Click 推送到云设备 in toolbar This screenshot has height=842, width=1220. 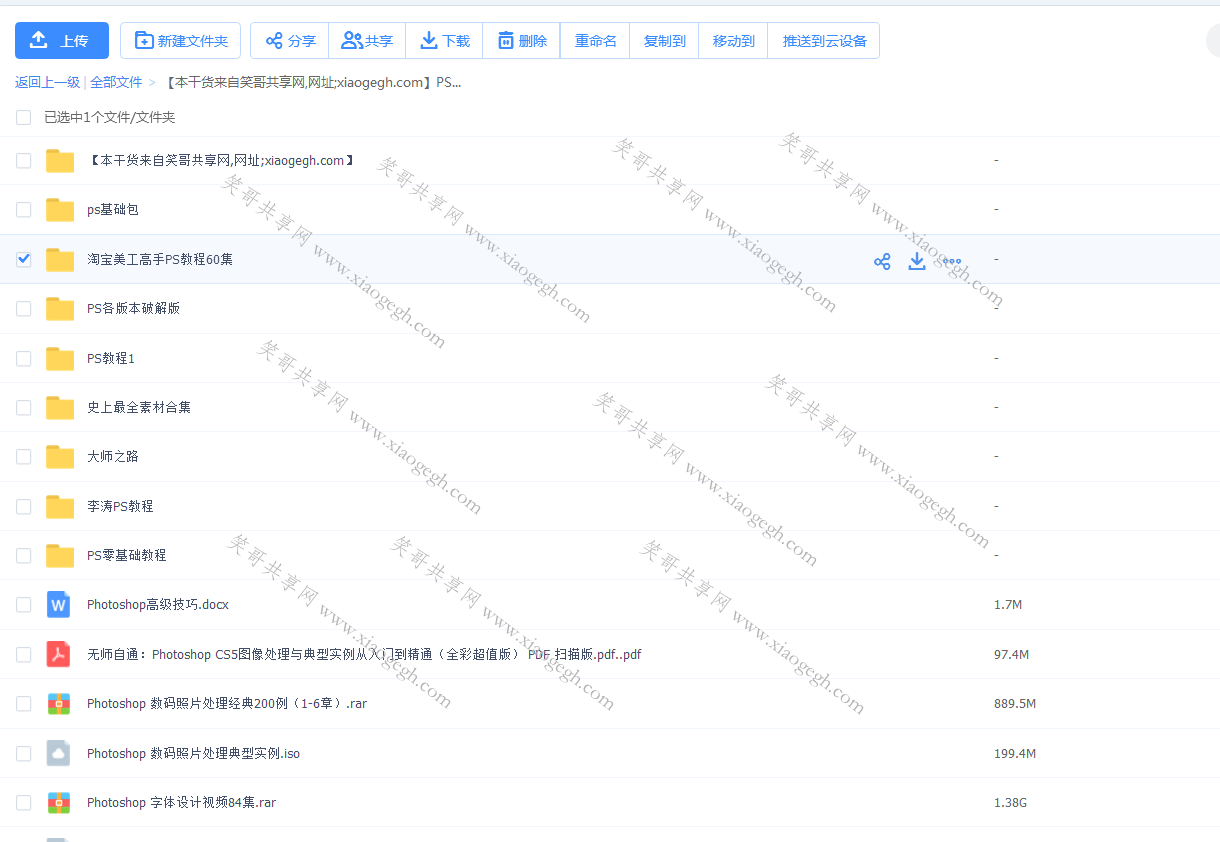click(824, 41)
